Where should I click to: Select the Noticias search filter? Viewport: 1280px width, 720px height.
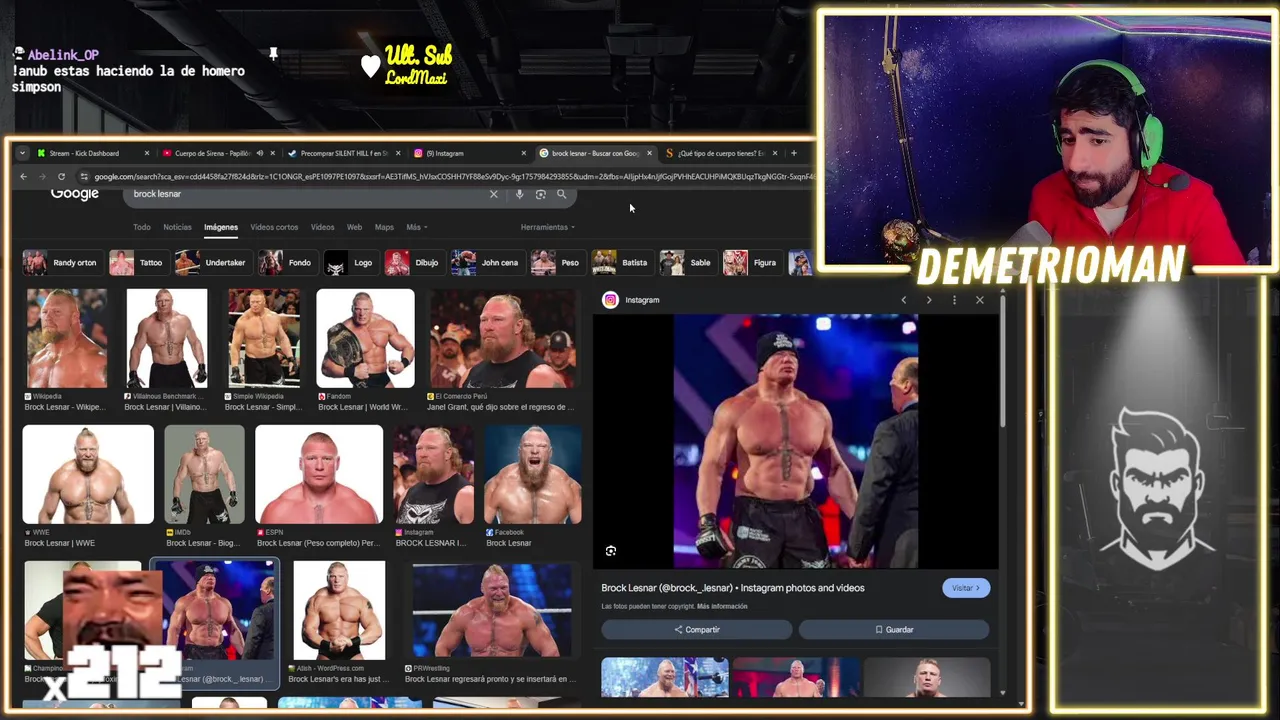pos(177,227)
